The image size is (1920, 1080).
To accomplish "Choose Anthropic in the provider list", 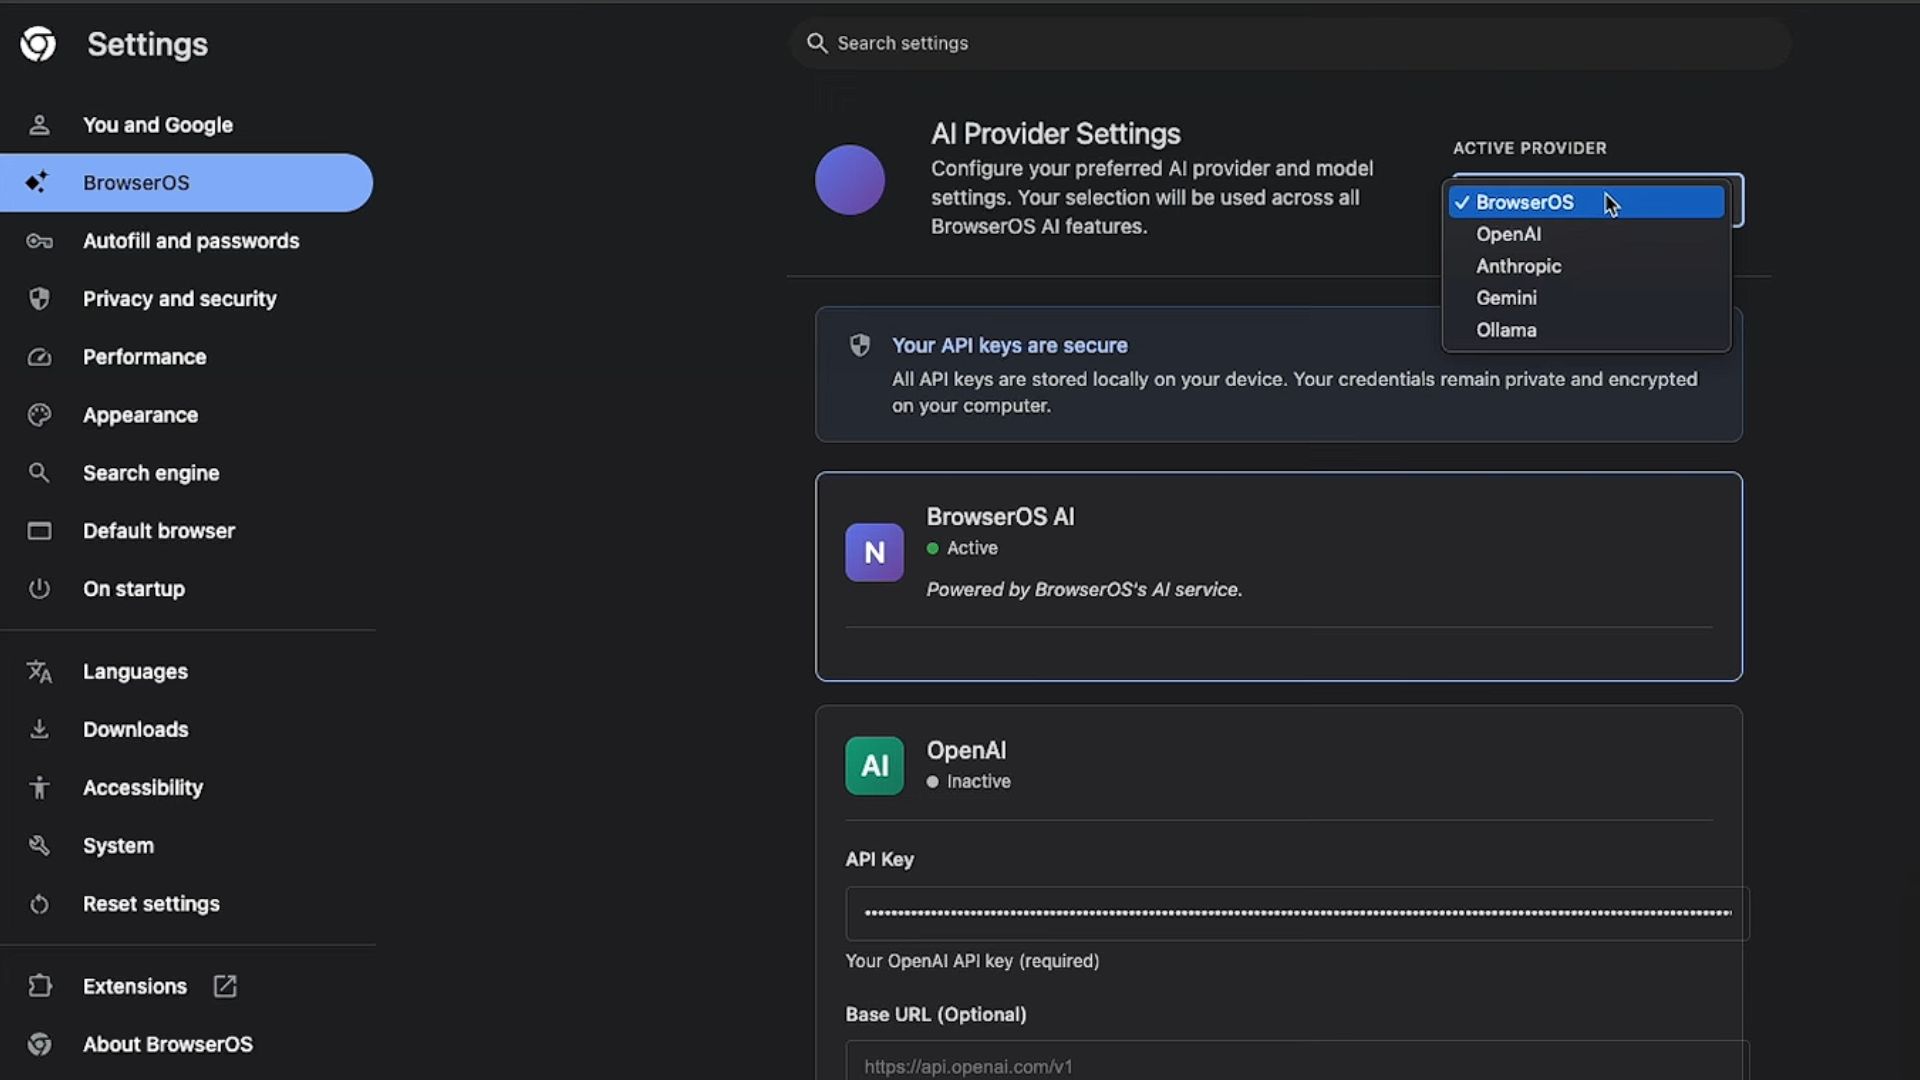I will pos(1518,266).
